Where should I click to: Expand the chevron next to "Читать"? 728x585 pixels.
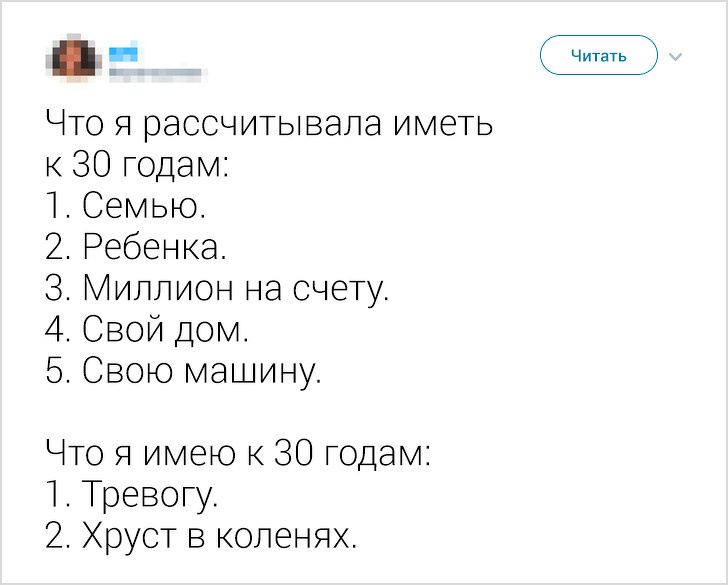tap(675, 56)
